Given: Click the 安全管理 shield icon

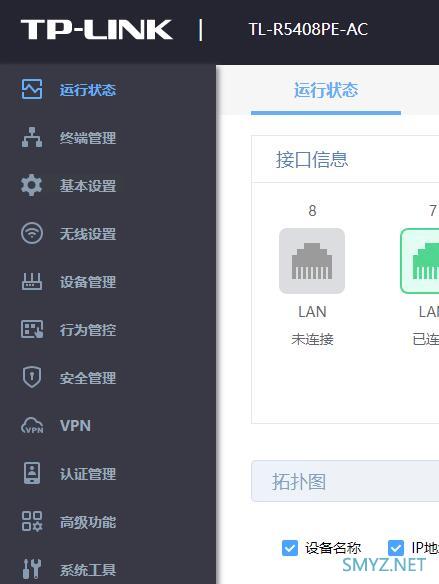Looking at the screenshot, I should (x=32, y=377).
